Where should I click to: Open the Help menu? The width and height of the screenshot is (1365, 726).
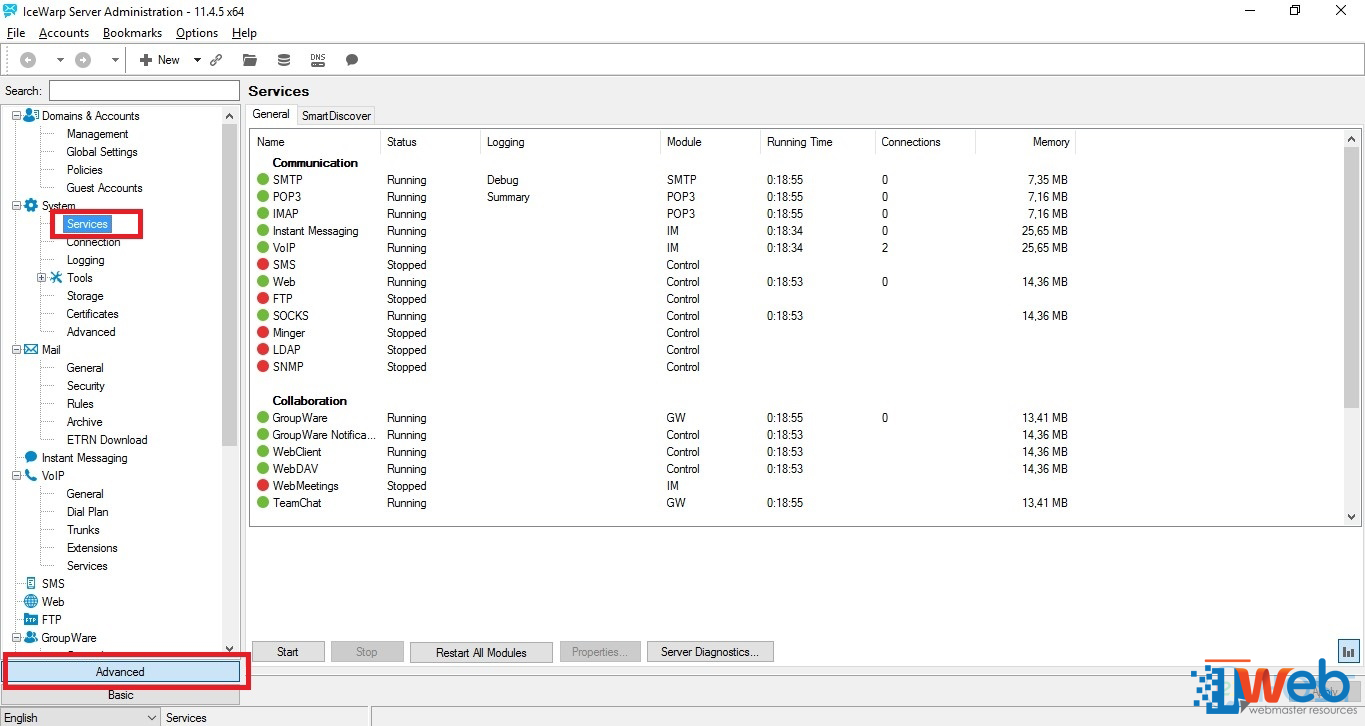click(x=244, y=33)
